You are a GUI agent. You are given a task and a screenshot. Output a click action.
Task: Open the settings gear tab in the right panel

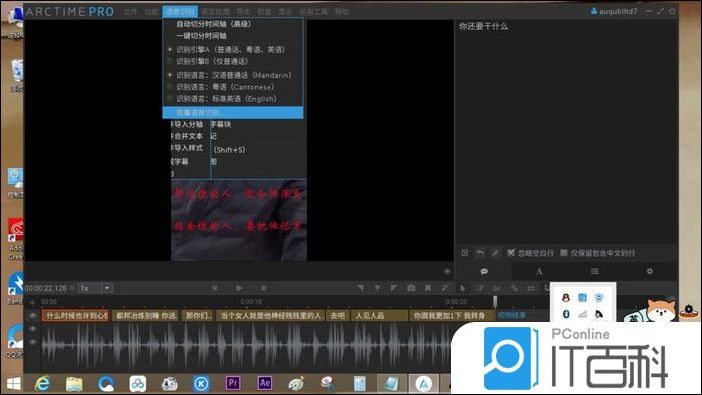point(650,271)
